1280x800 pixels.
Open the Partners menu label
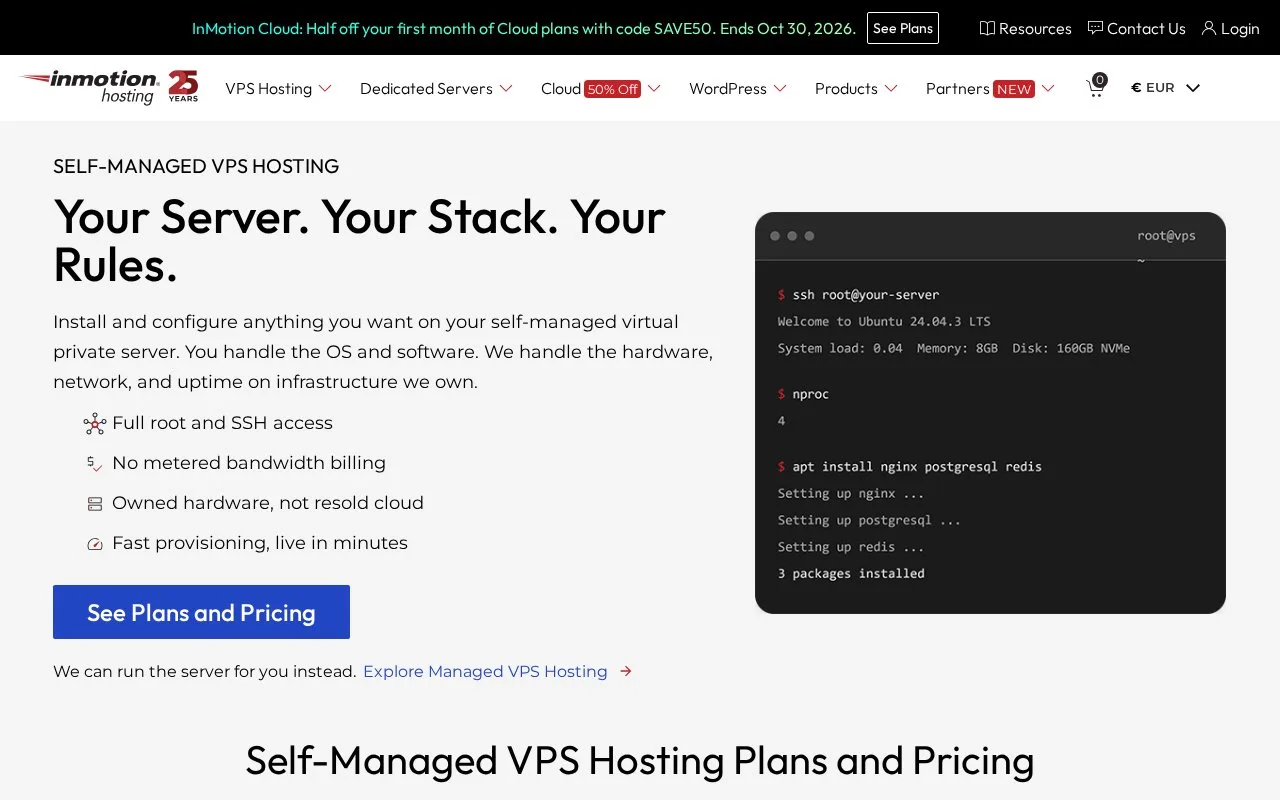[x=957, y=89]
